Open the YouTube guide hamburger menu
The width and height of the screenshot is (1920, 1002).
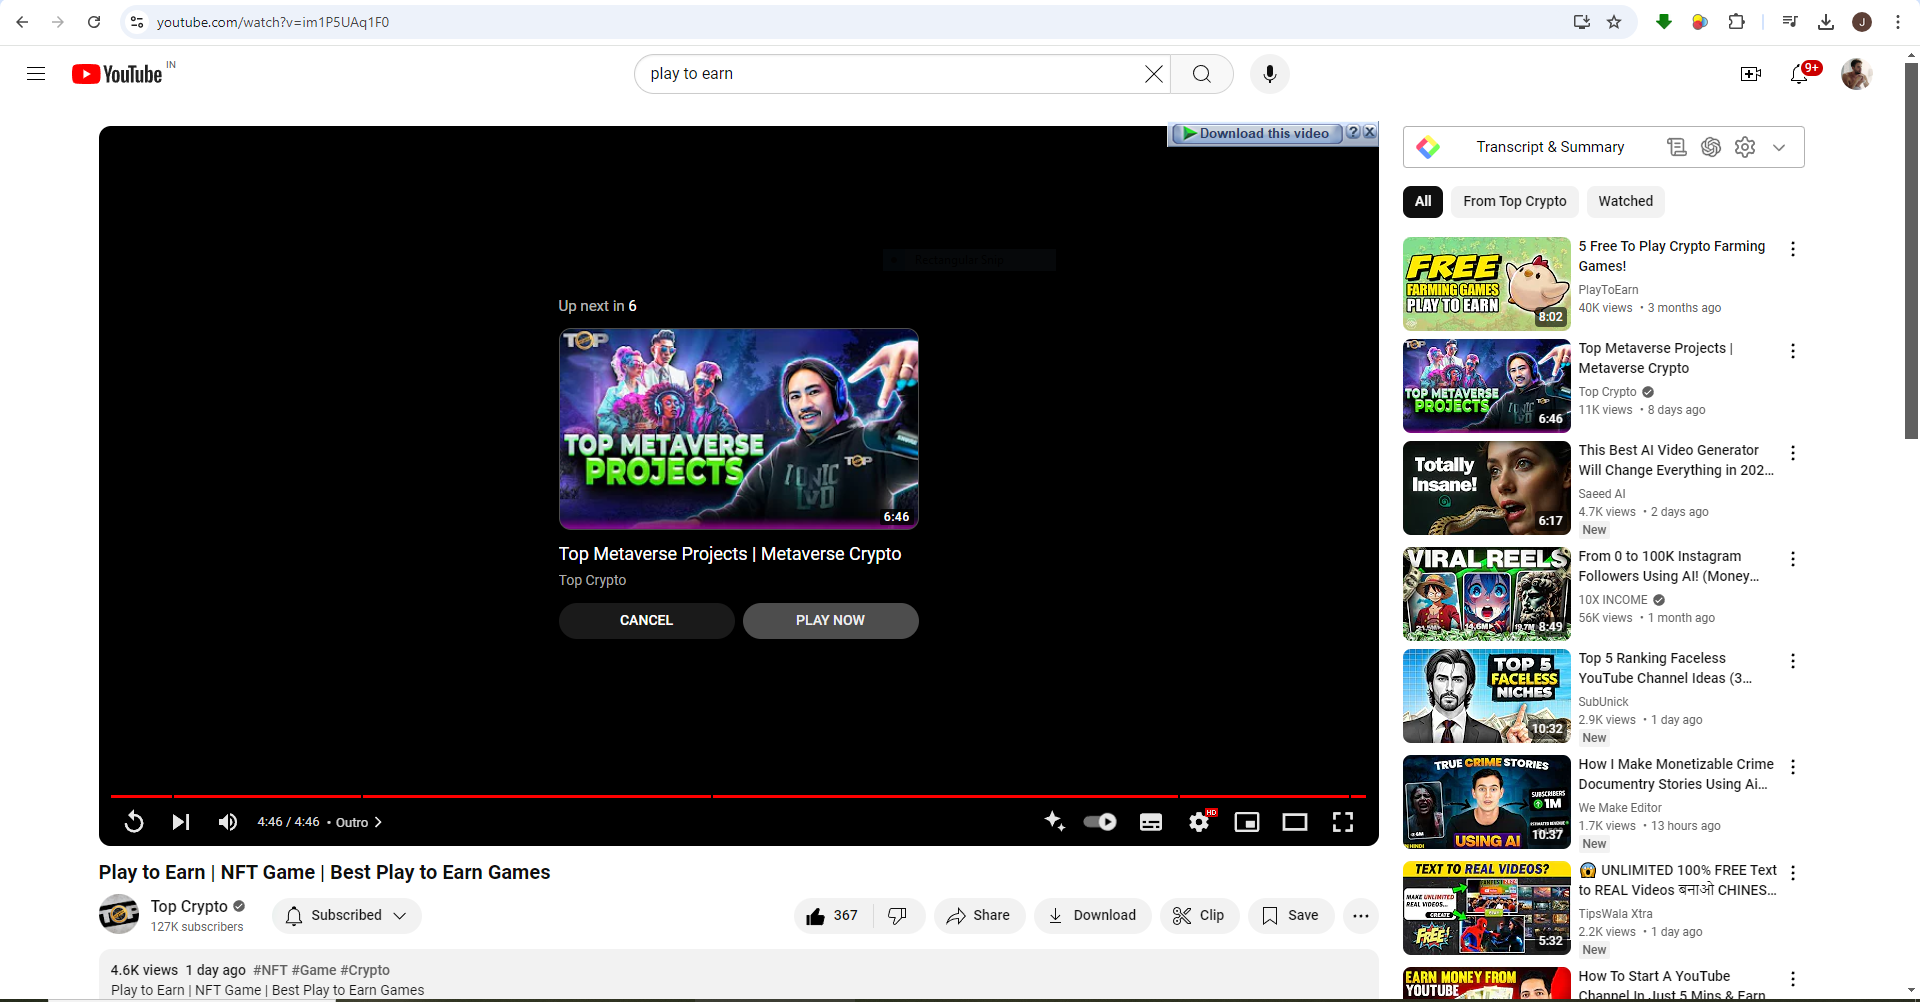pos(36,74)
